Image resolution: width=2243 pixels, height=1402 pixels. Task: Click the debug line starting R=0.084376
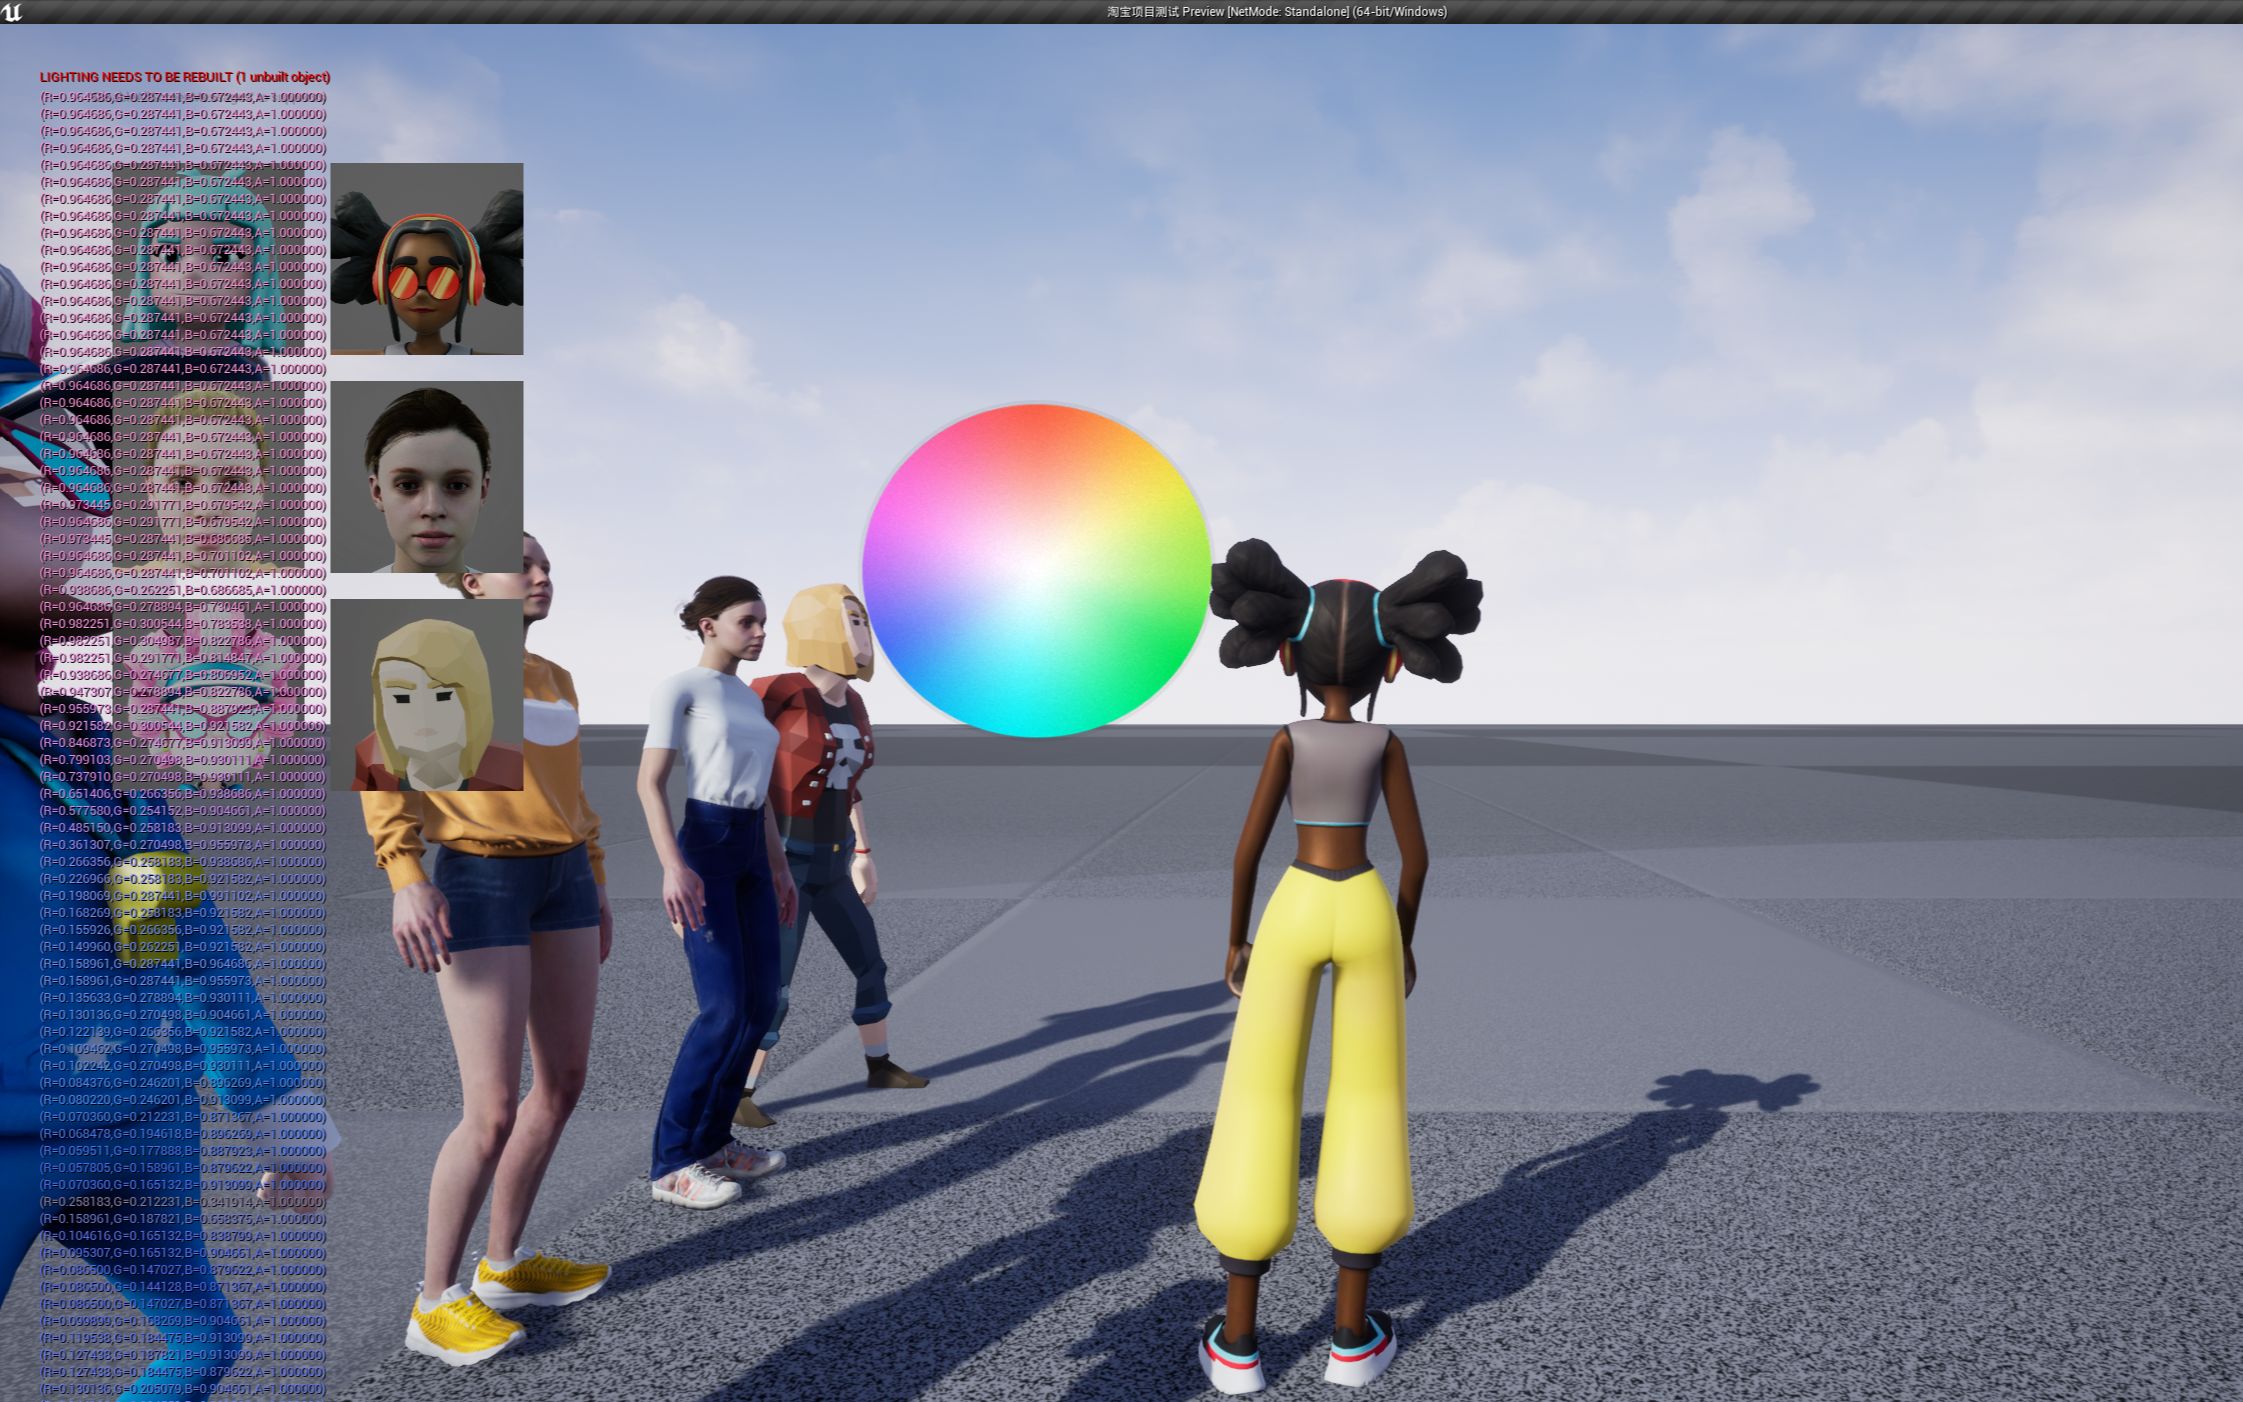pyautogui.click(x=183, y=1083)
